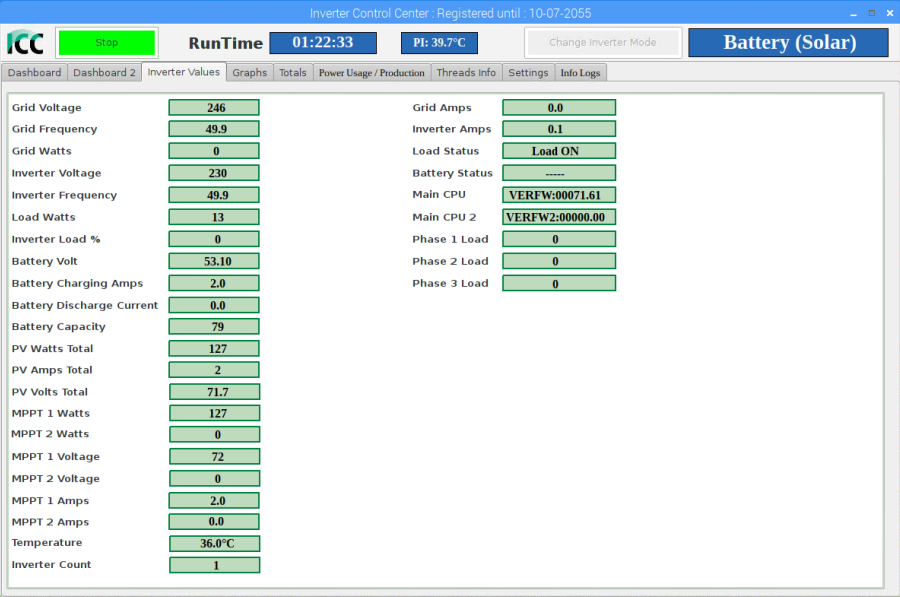Click the Battery (Solar) mode indicator
Image resolution: width=900 pixels, height=597 pixels.
click(788, 43)
